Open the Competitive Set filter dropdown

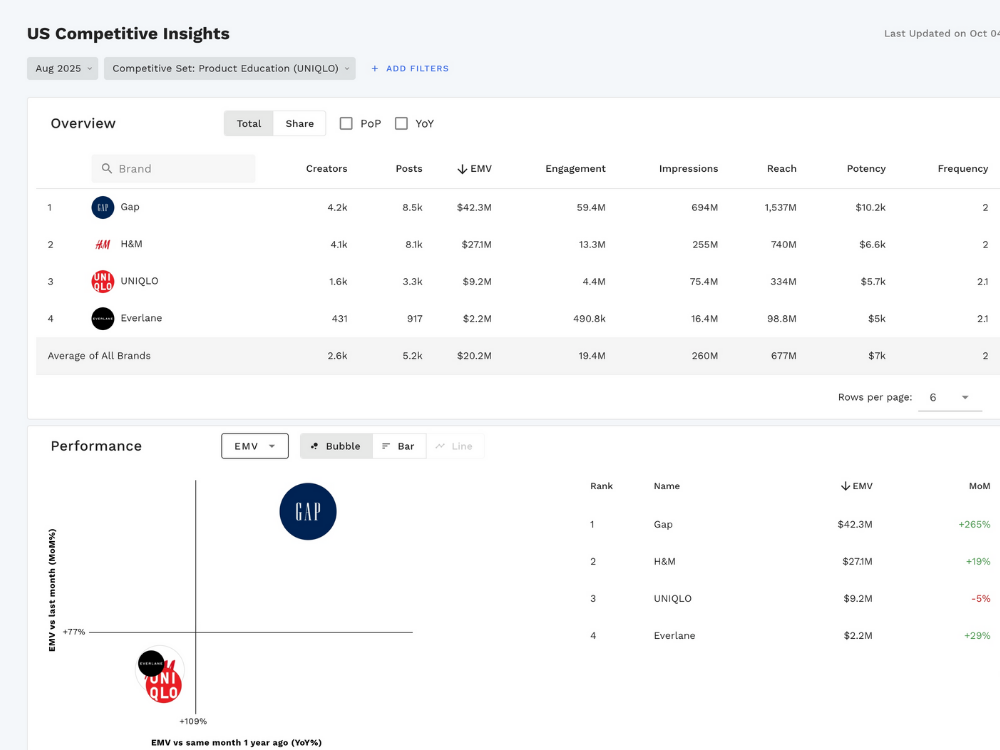pos(229,69)
